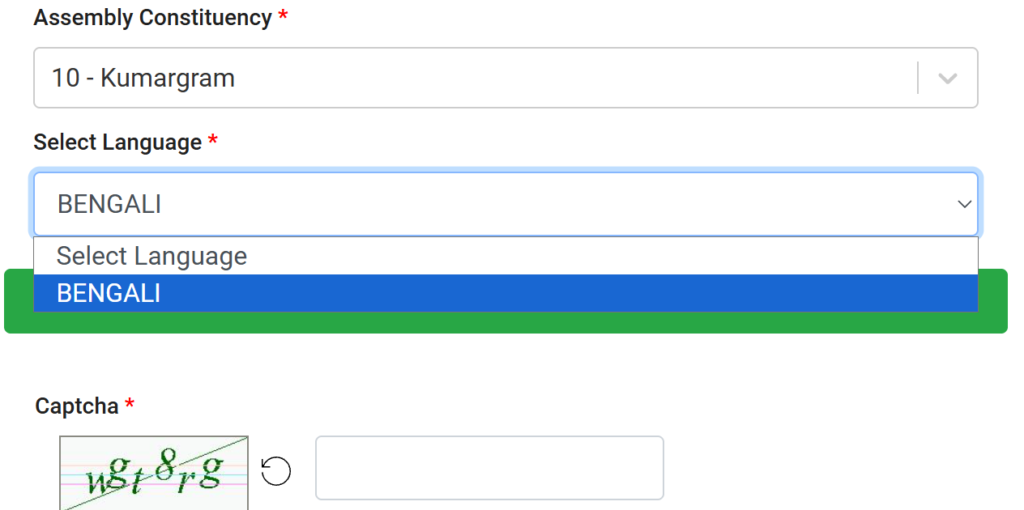This screenshot has width=1024, height=510.
Task: Click the captcha code image
Action: click(x=153, y=472)
